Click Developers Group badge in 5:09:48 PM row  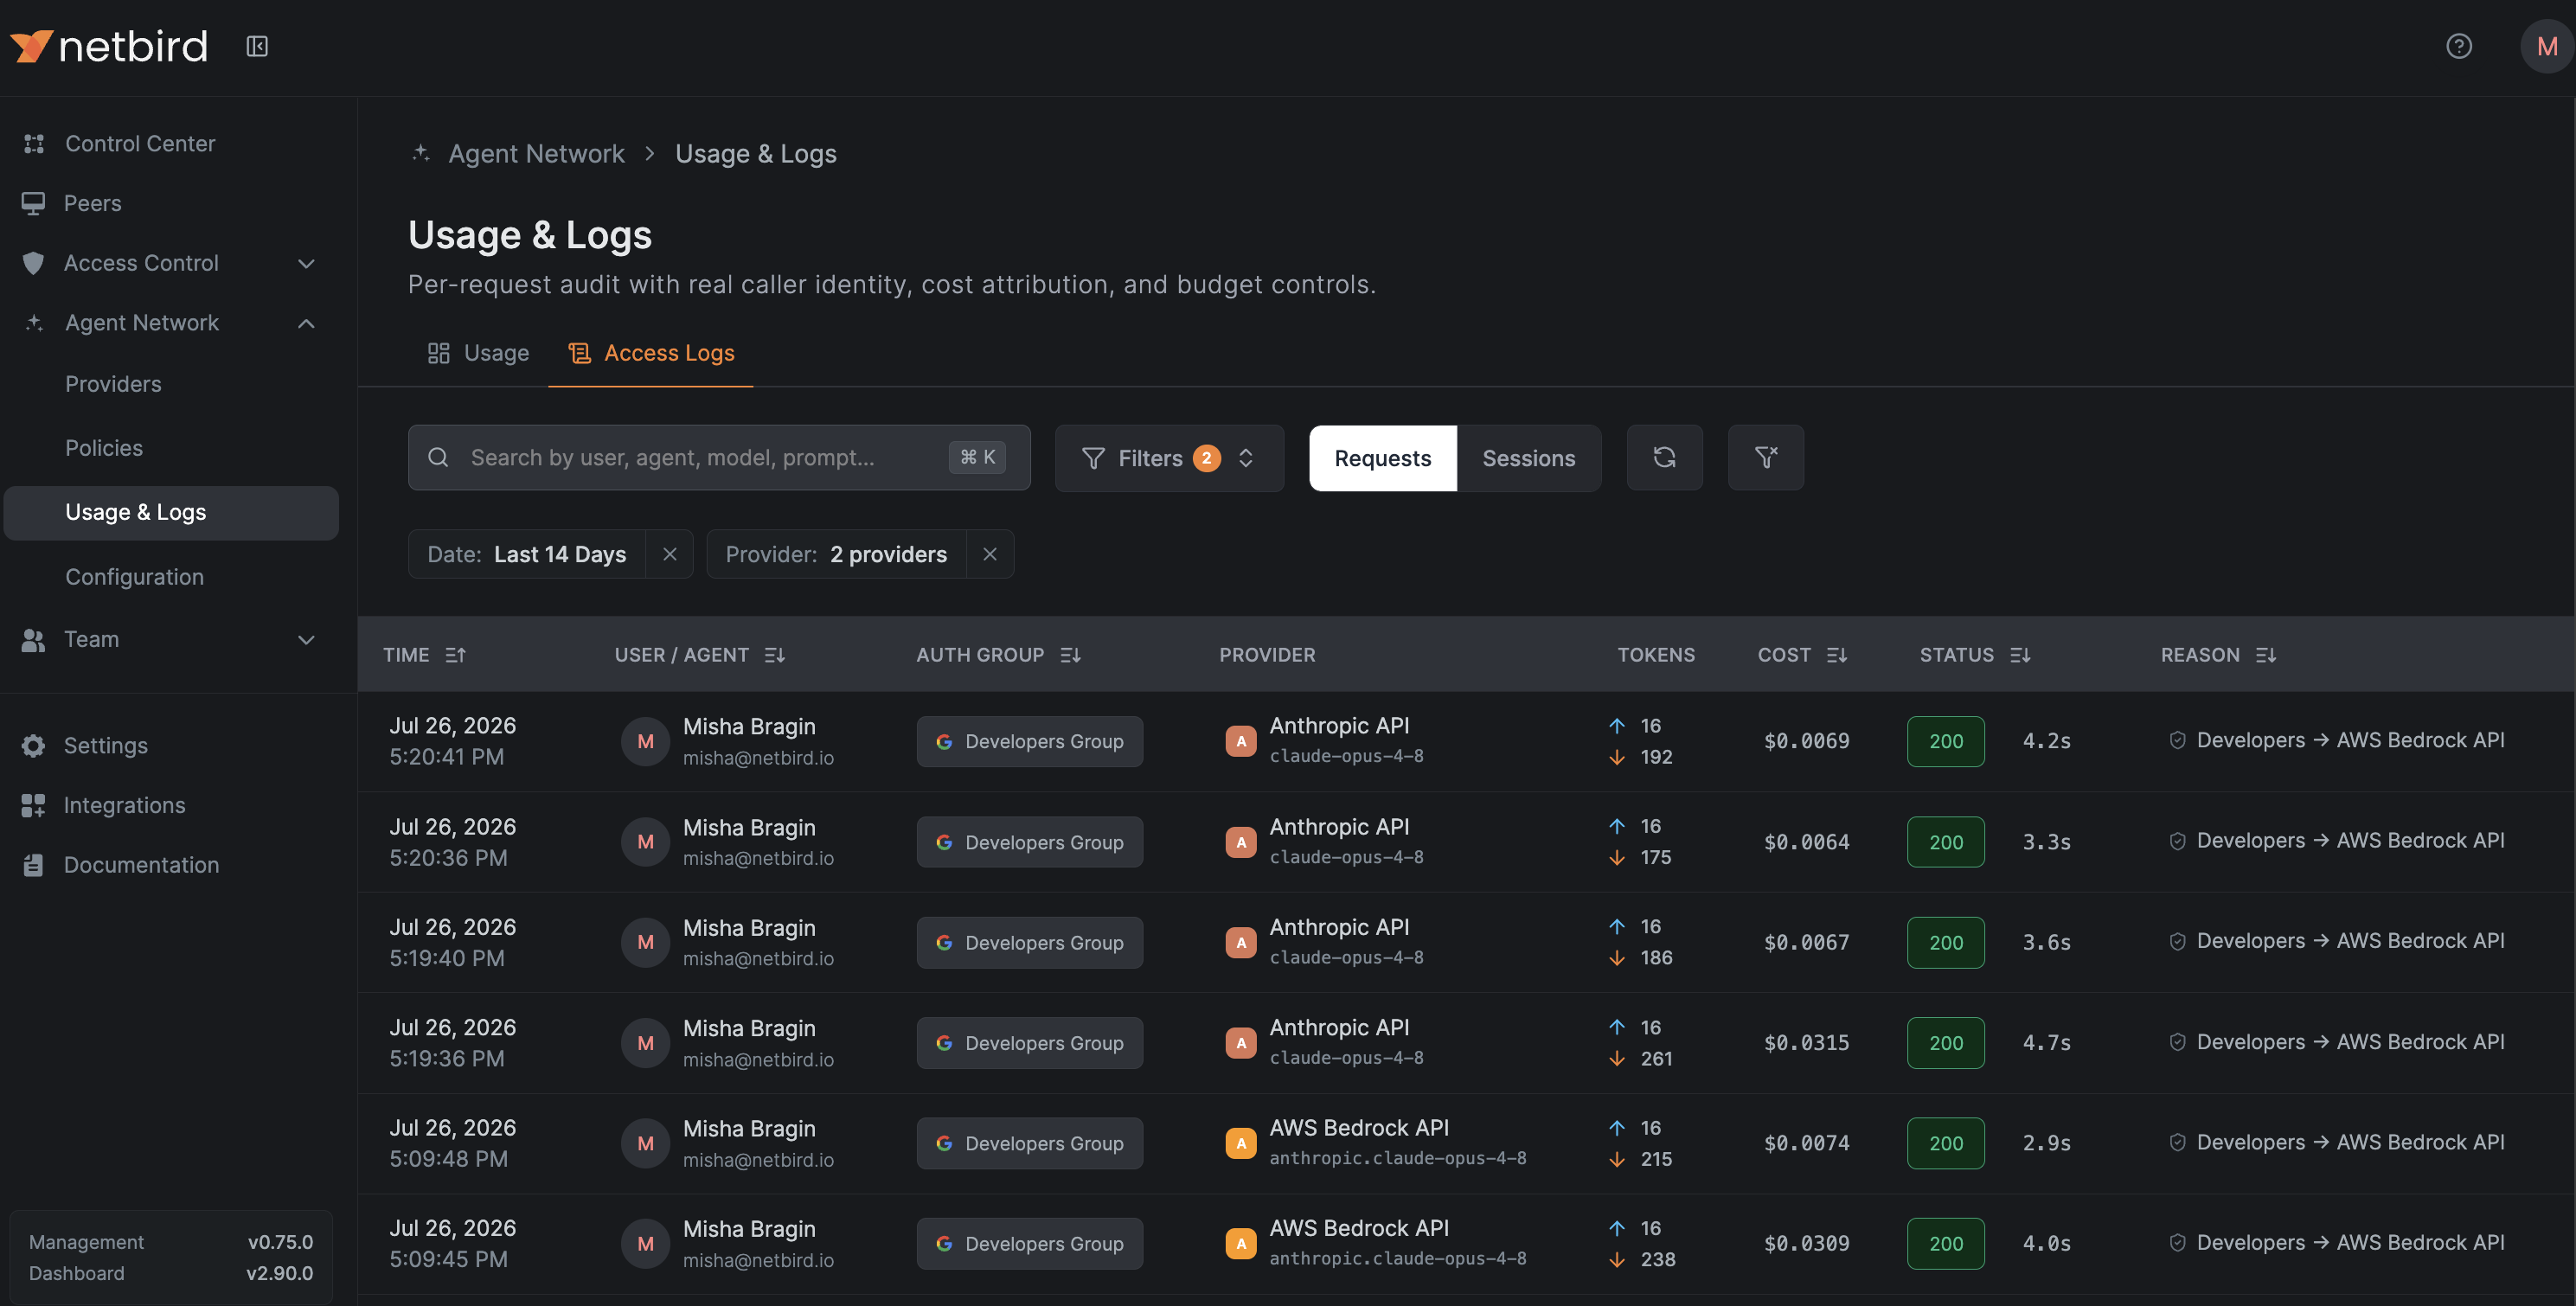tap(1029, 1143)
